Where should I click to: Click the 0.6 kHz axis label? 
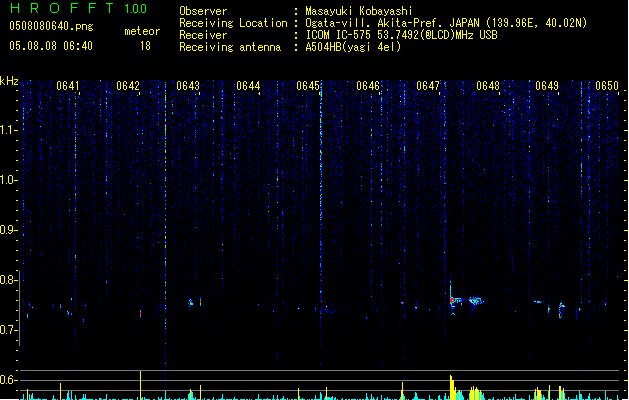pyautogui.click(x=9, y=380)
